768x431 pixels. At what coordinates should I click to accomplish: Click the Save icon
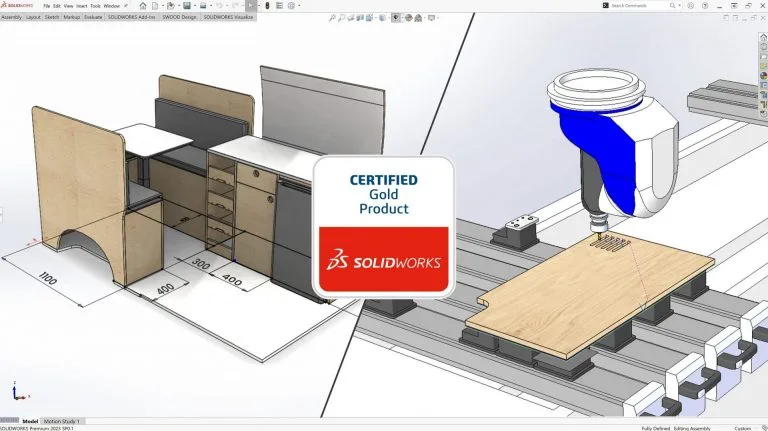(187, 6)
